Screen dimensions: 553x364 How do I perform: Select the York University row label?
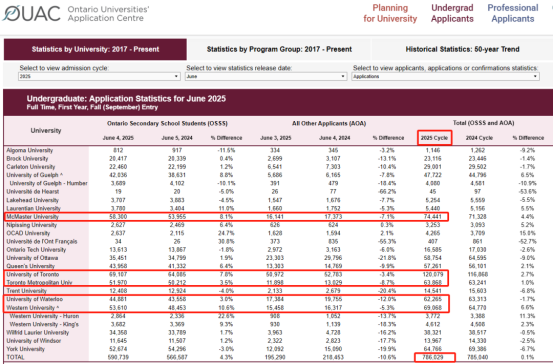click(x=25, y=349)
